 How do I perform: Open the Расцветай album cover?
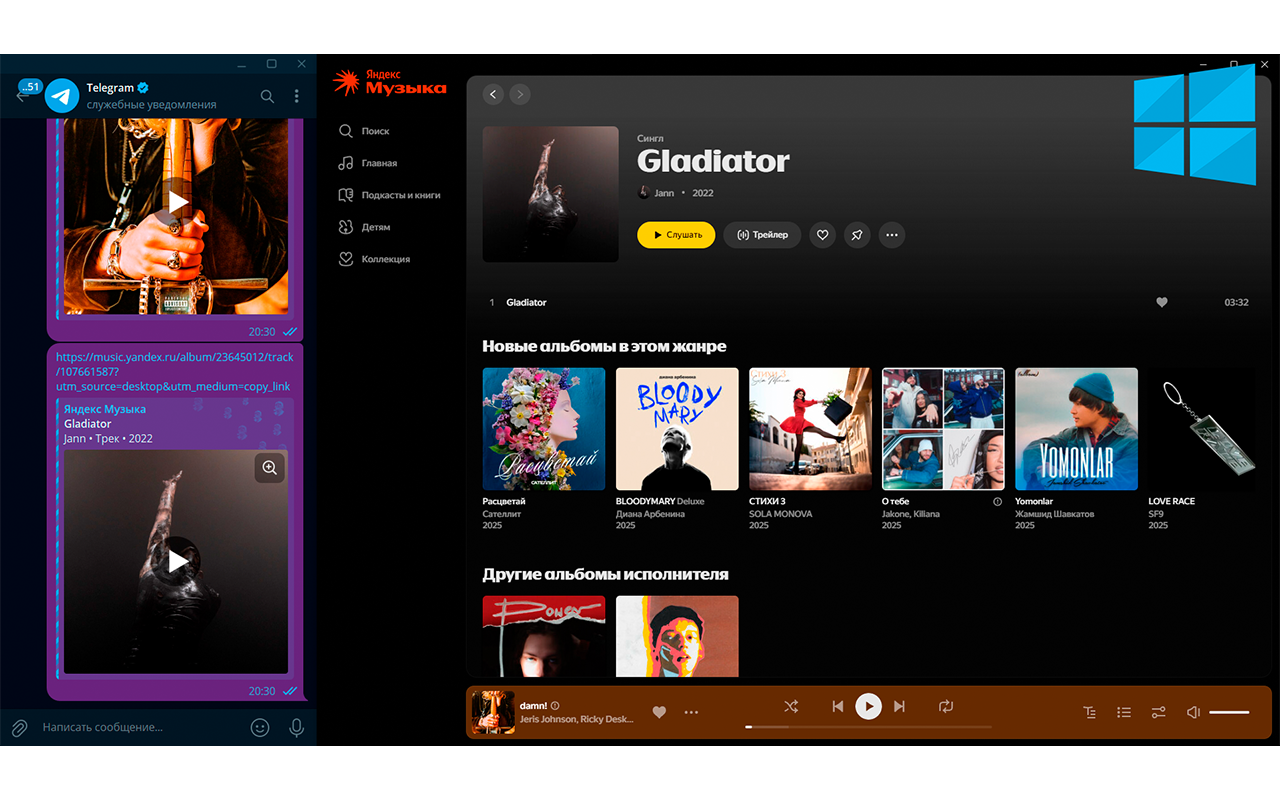[544, 429]
